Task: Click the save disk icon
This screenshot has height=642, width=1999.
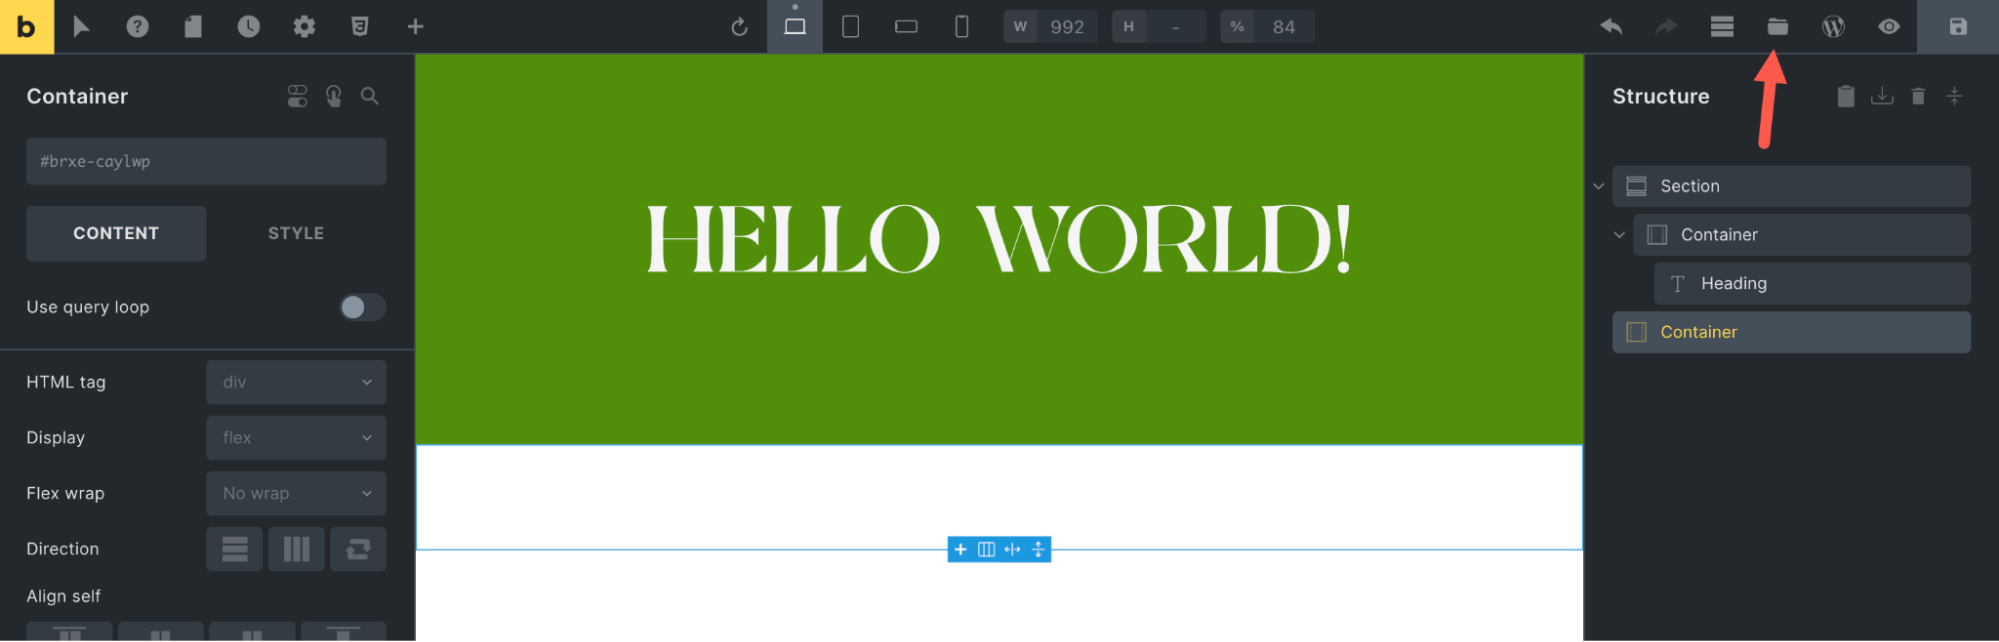Action: [1957, 27]
